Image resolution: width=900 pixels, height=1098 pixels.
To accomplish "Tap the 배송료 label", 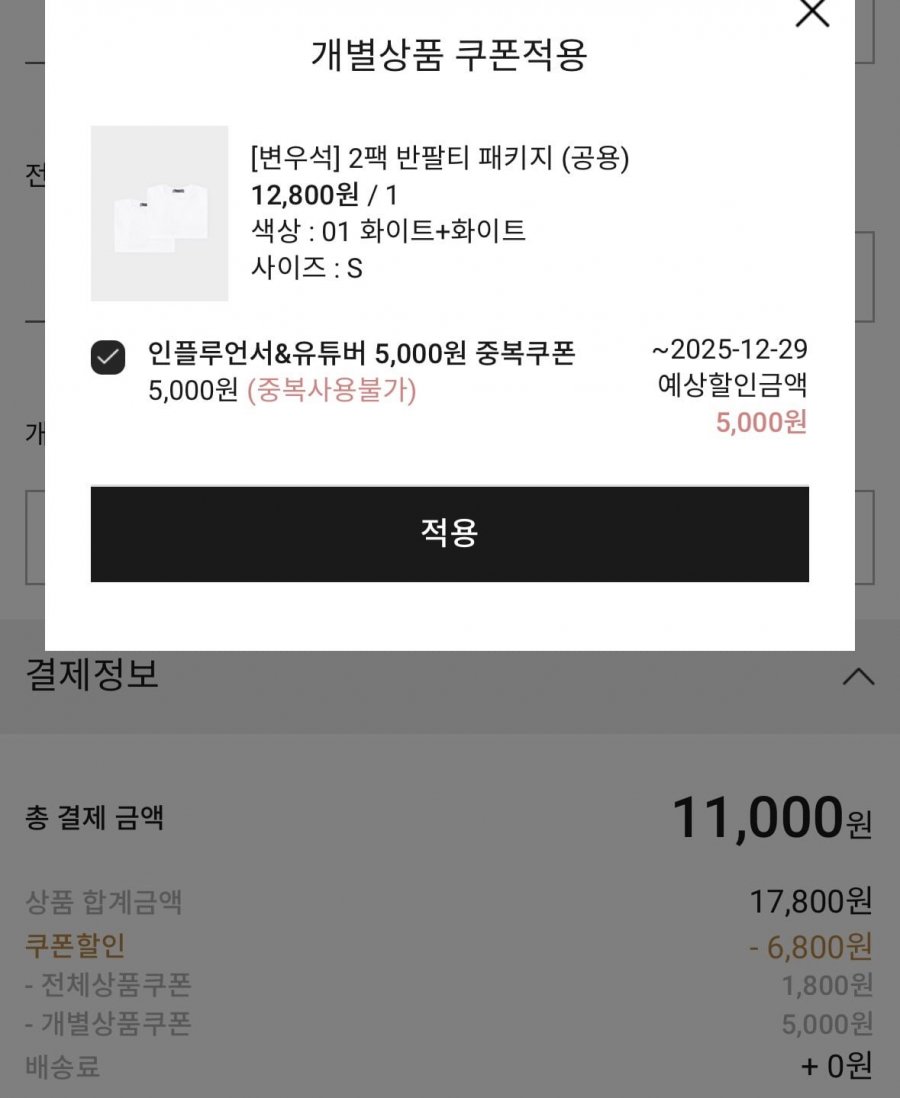I will pyautogui.click(x=62, y=1066).
